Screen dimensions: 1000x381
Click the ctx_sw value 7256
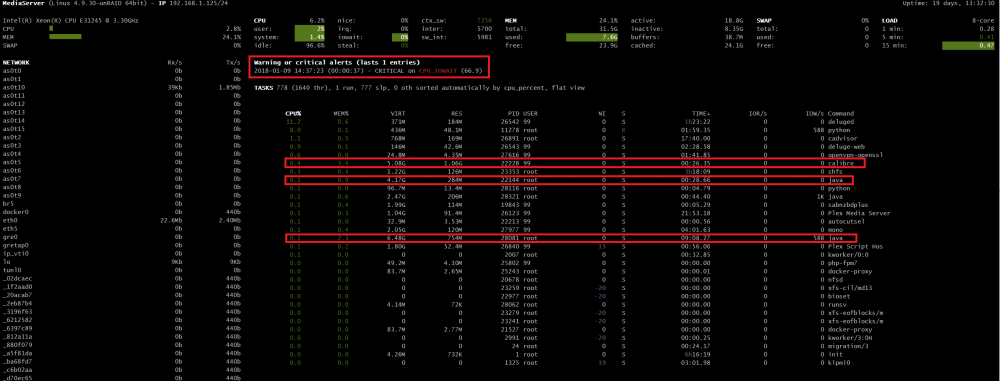pos(484,20)
